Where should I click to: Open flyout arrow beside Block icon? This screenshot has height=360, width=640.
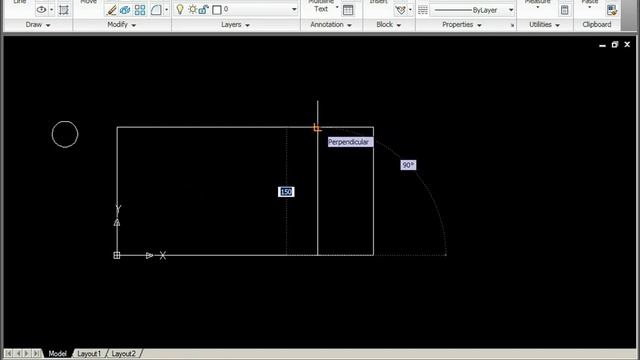(411, 10)
